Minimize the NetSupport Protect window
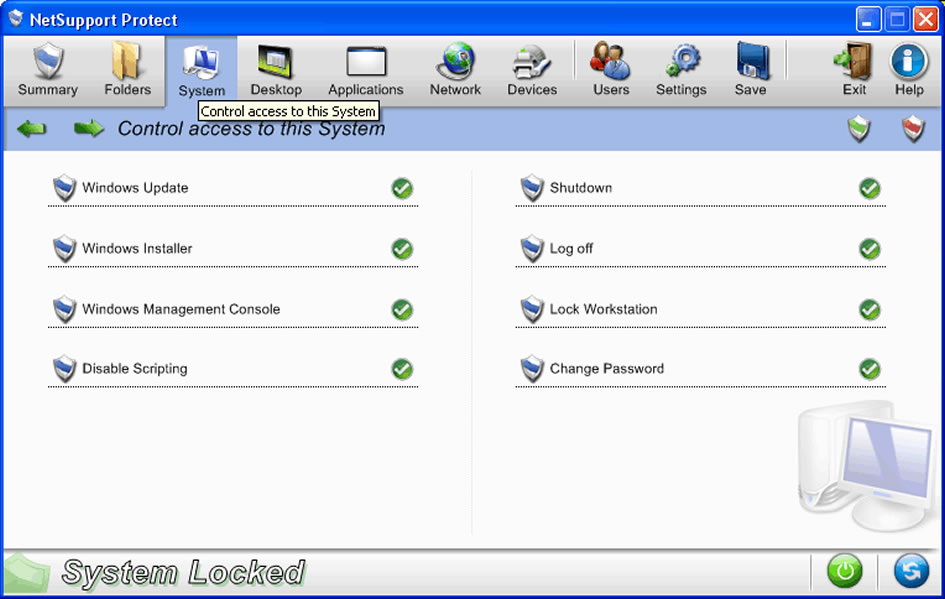945x599 pixels. point(868,20)
